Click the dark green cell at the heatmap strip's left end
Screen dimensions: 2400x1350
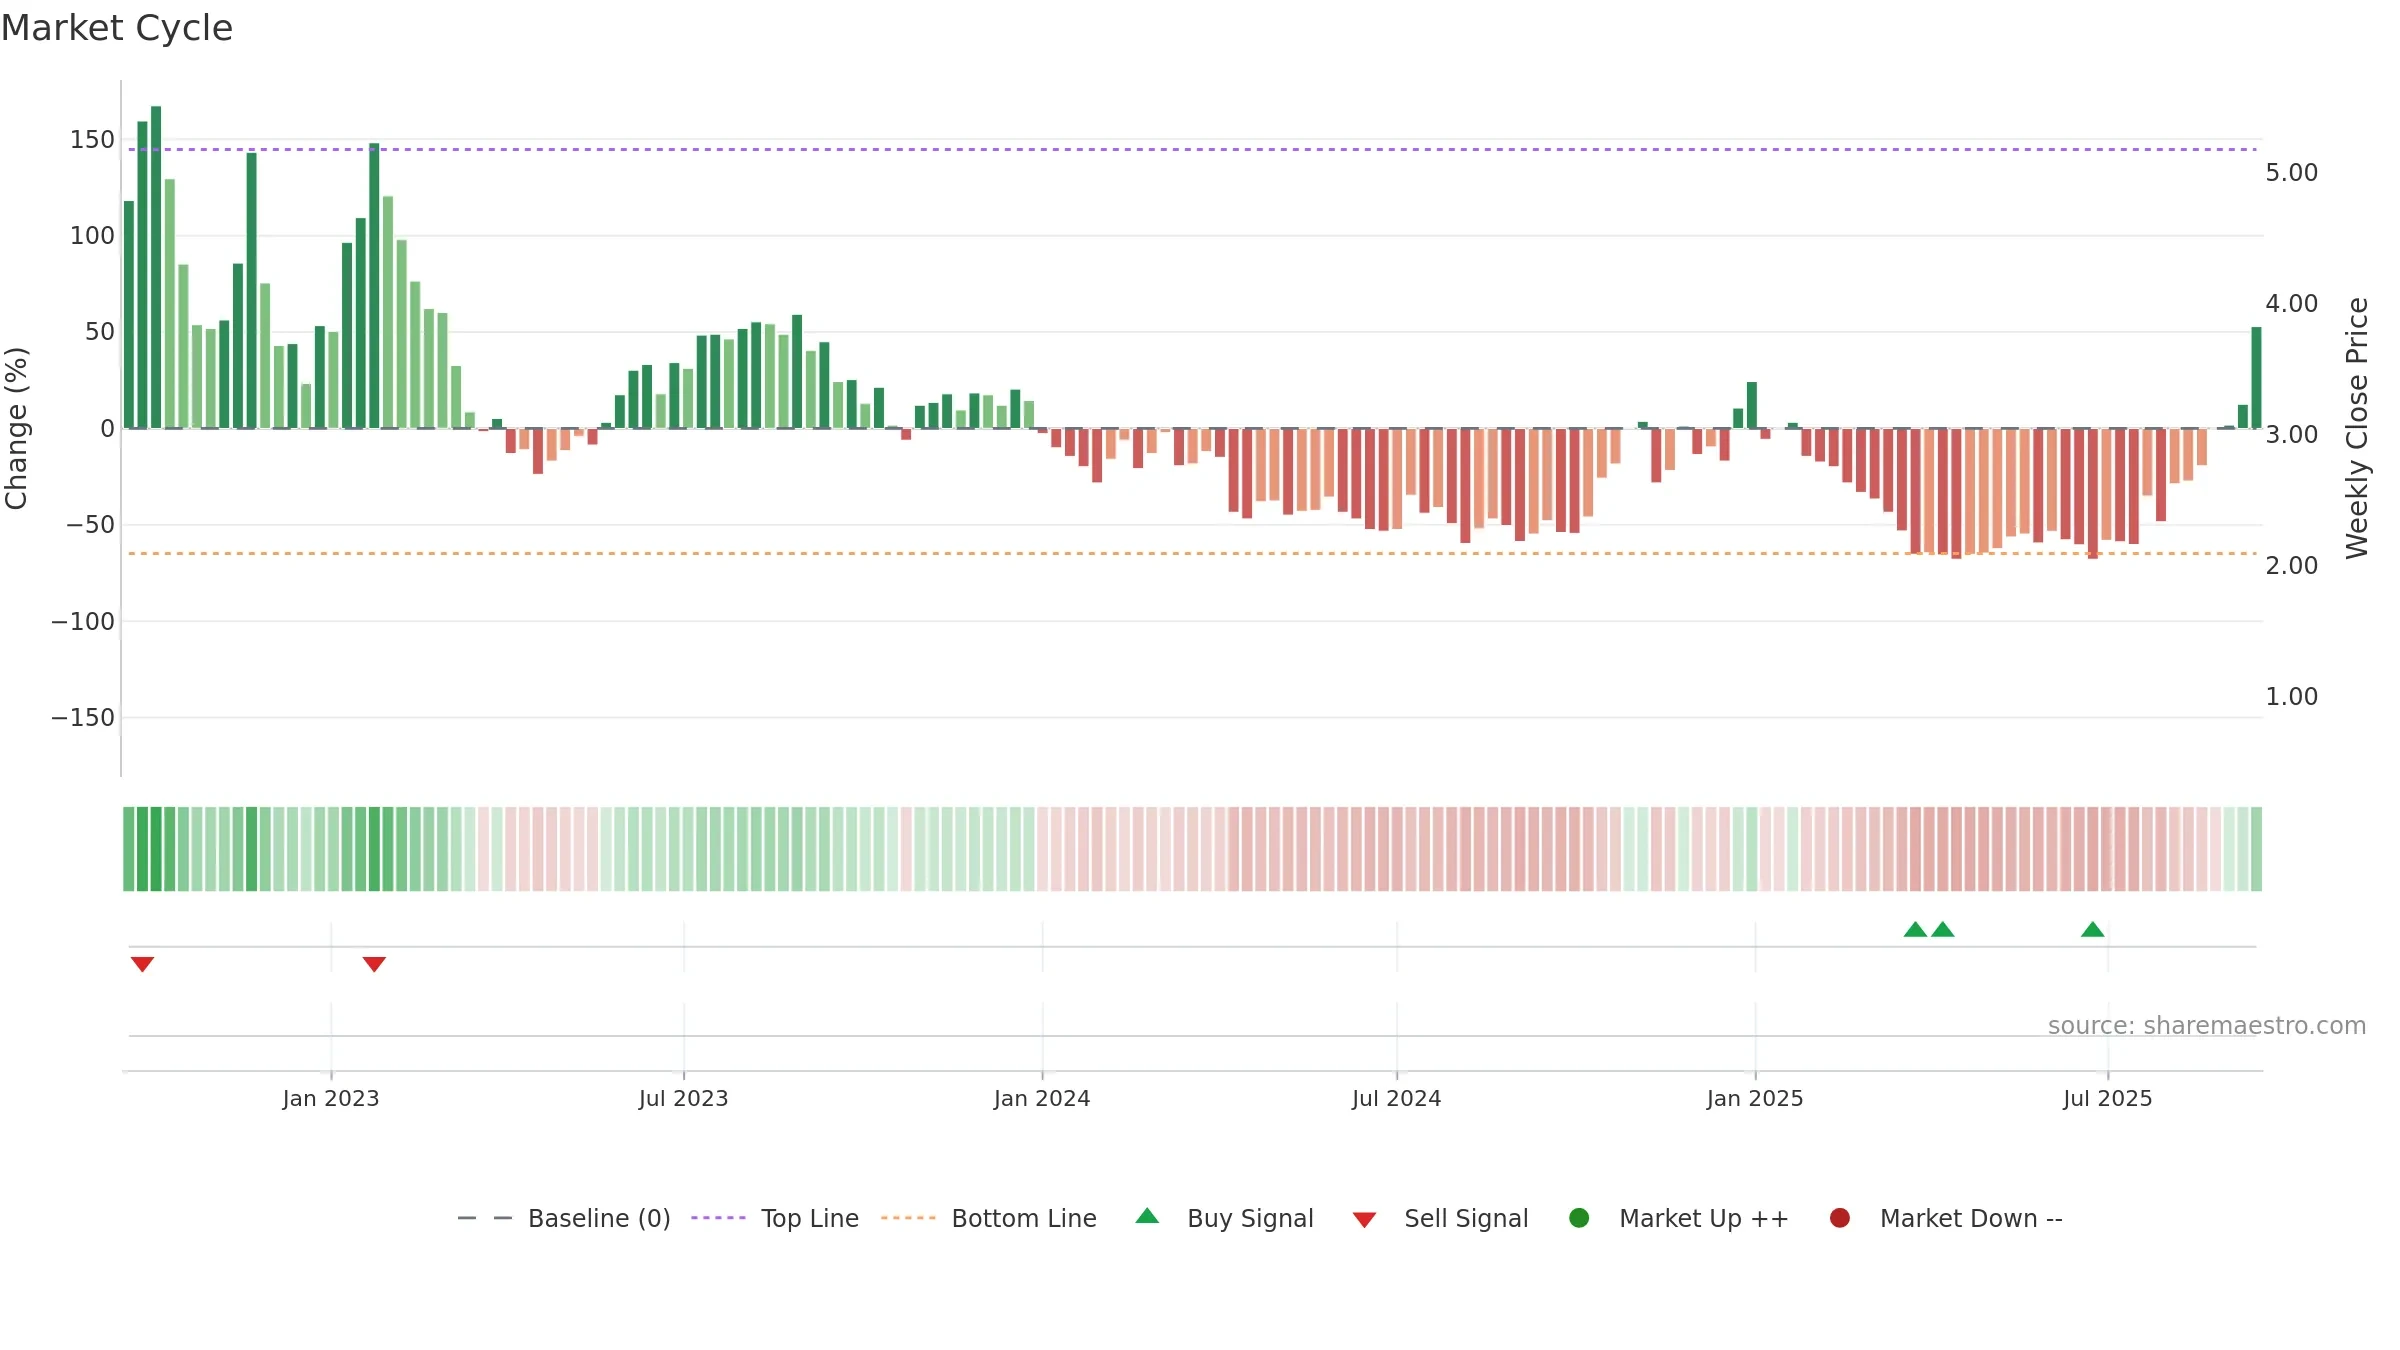click(129, 849)
